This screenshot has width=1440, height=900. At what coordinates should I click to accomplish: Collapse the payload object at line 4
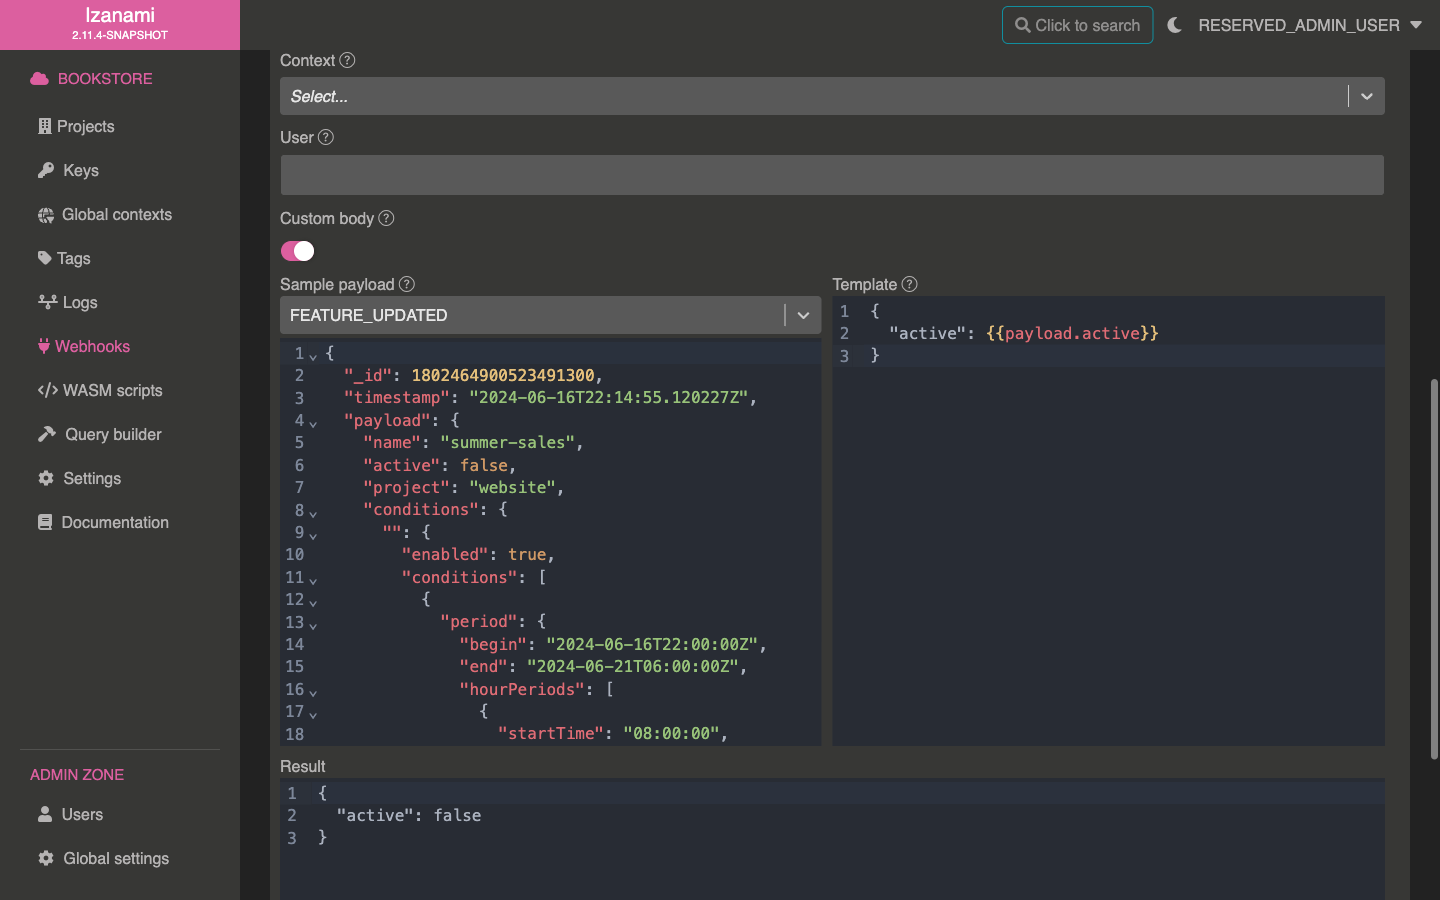click(x=313, y=423)
